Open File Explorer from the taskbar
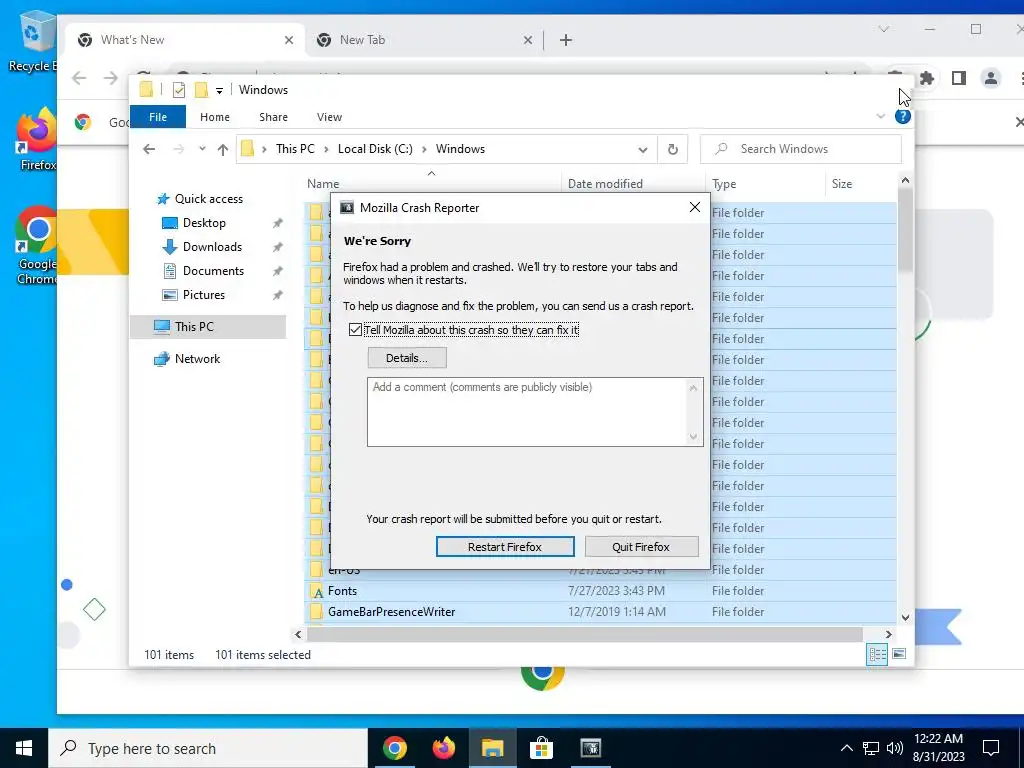This screenshot has height=768, width=1024. click(492, 748)
